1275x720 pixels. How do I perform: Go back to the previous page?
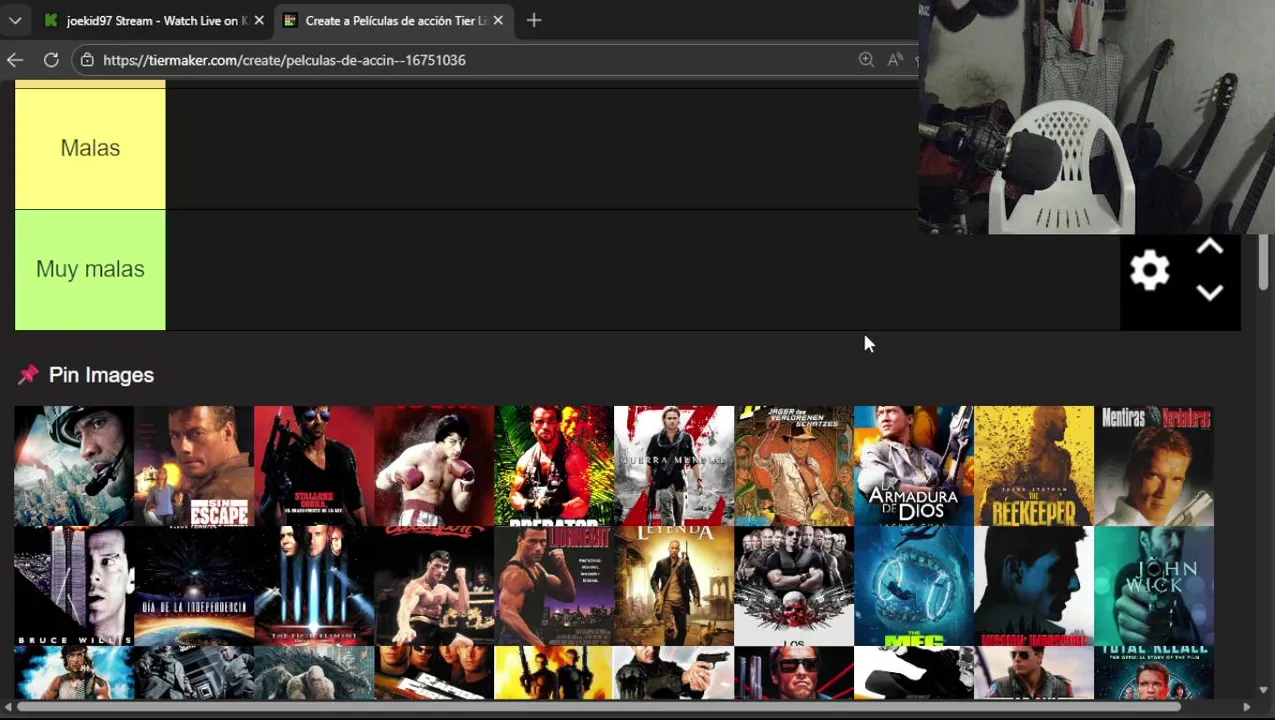coord(15,60)
